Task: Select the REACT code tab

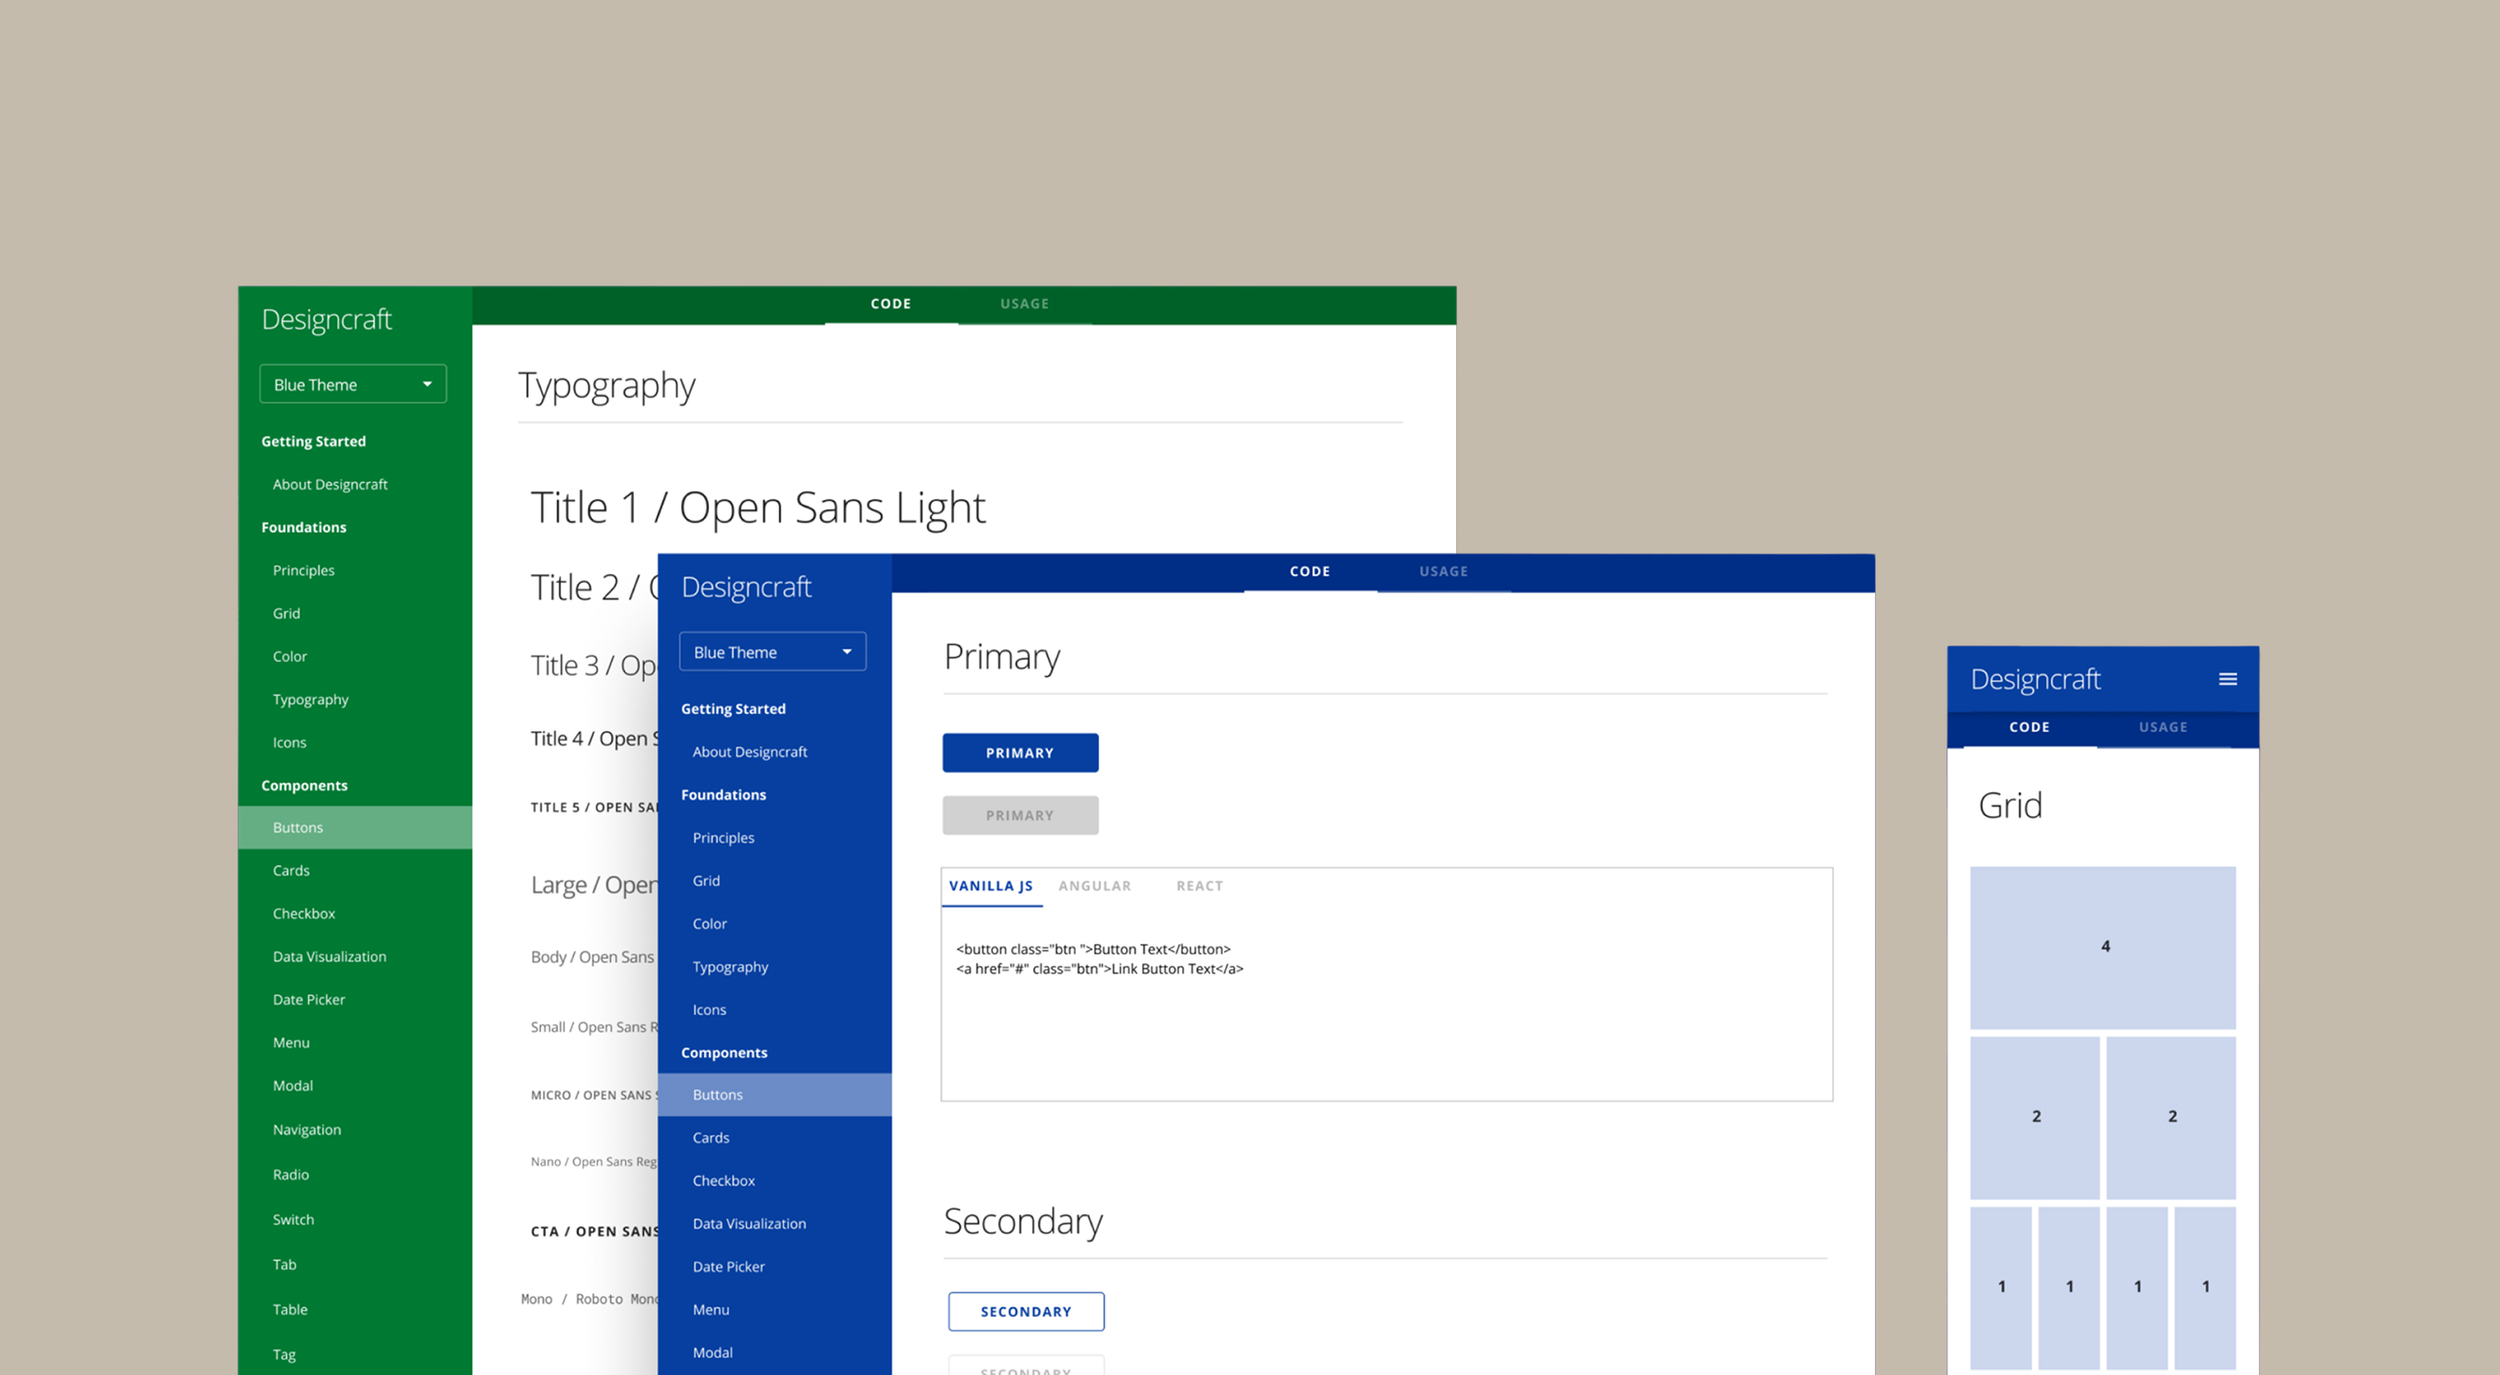Action: (1200, 886)
